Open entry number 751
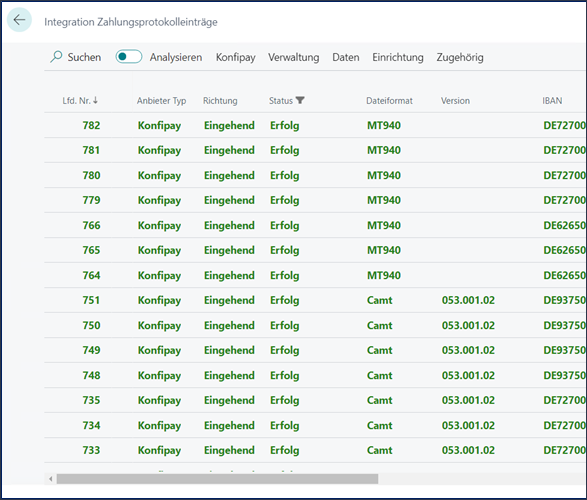 coord(91,300)
